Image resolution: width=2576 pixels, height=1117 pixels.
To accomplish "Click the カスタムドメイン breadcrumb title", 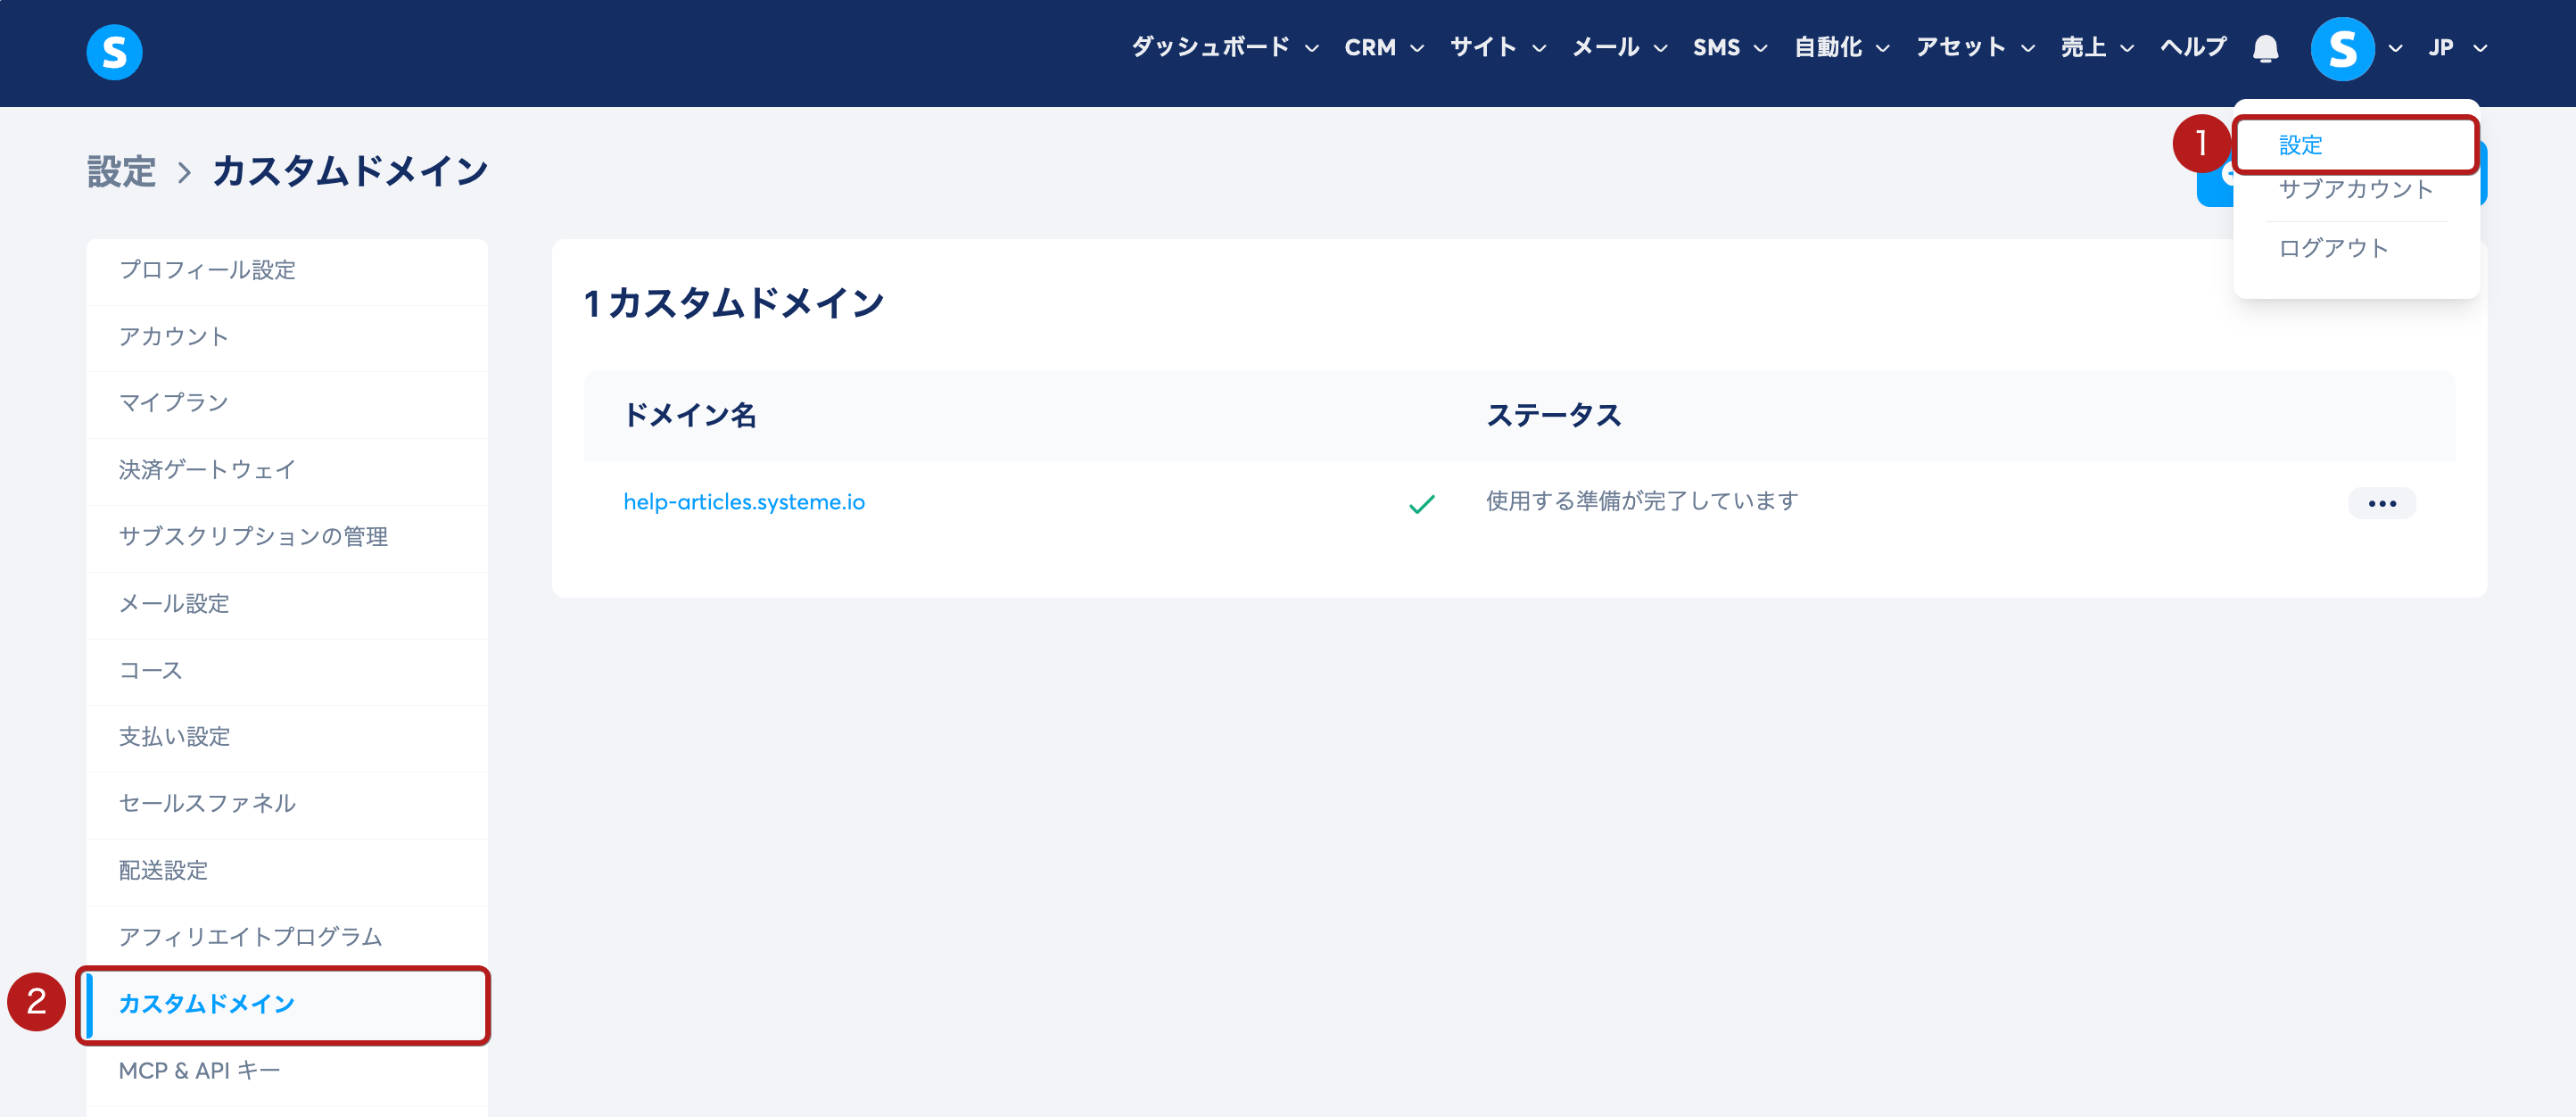I will [x=350, y=172].
